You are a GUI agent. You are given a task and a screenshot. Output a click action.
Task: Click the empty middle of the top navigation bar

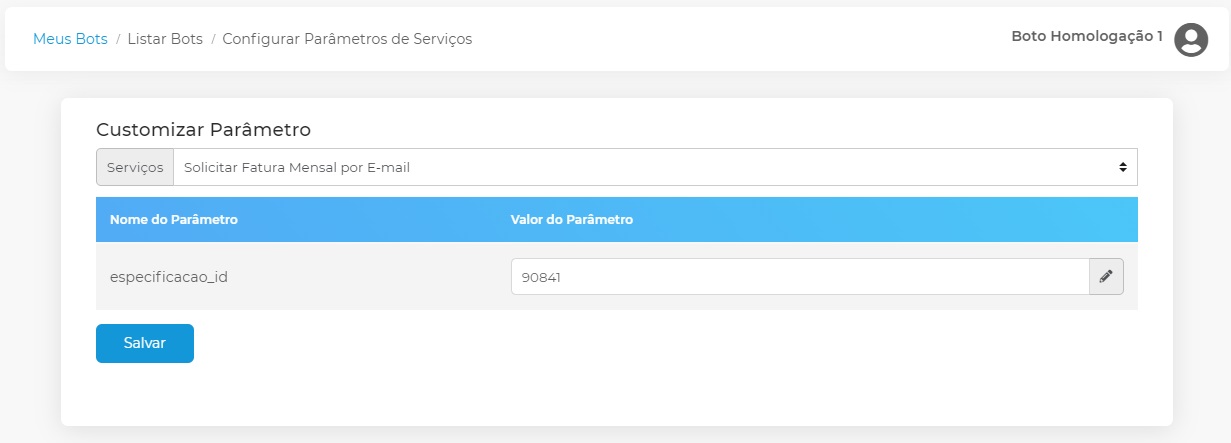740,39
